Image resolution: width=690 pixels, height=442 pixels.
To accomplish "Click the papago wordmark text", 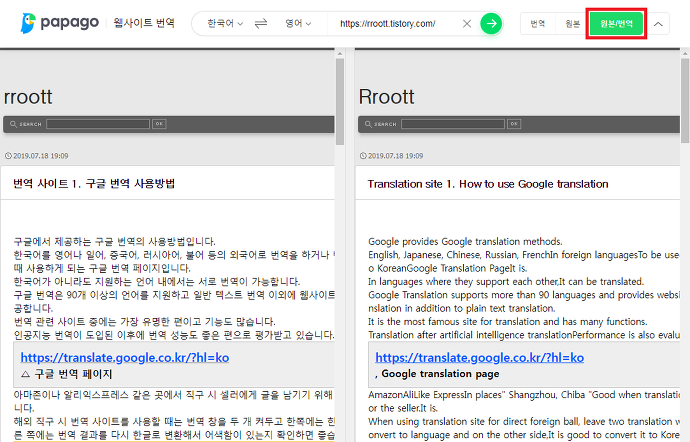I will click(x=70, y=22).
